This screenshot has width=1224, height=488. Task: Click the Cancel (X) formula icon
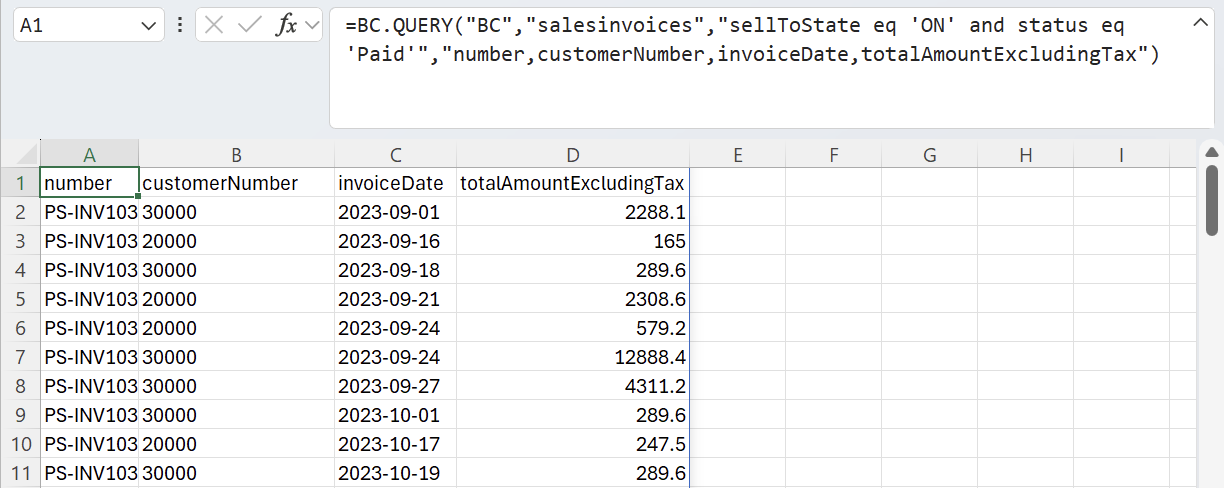213,26
